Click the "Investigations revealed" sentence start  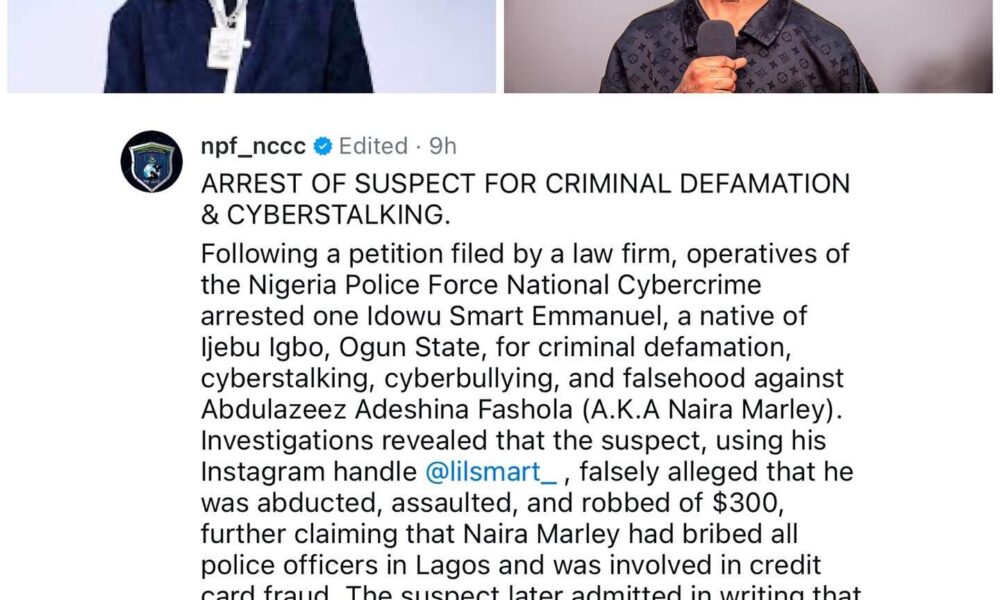click(335, 441)
